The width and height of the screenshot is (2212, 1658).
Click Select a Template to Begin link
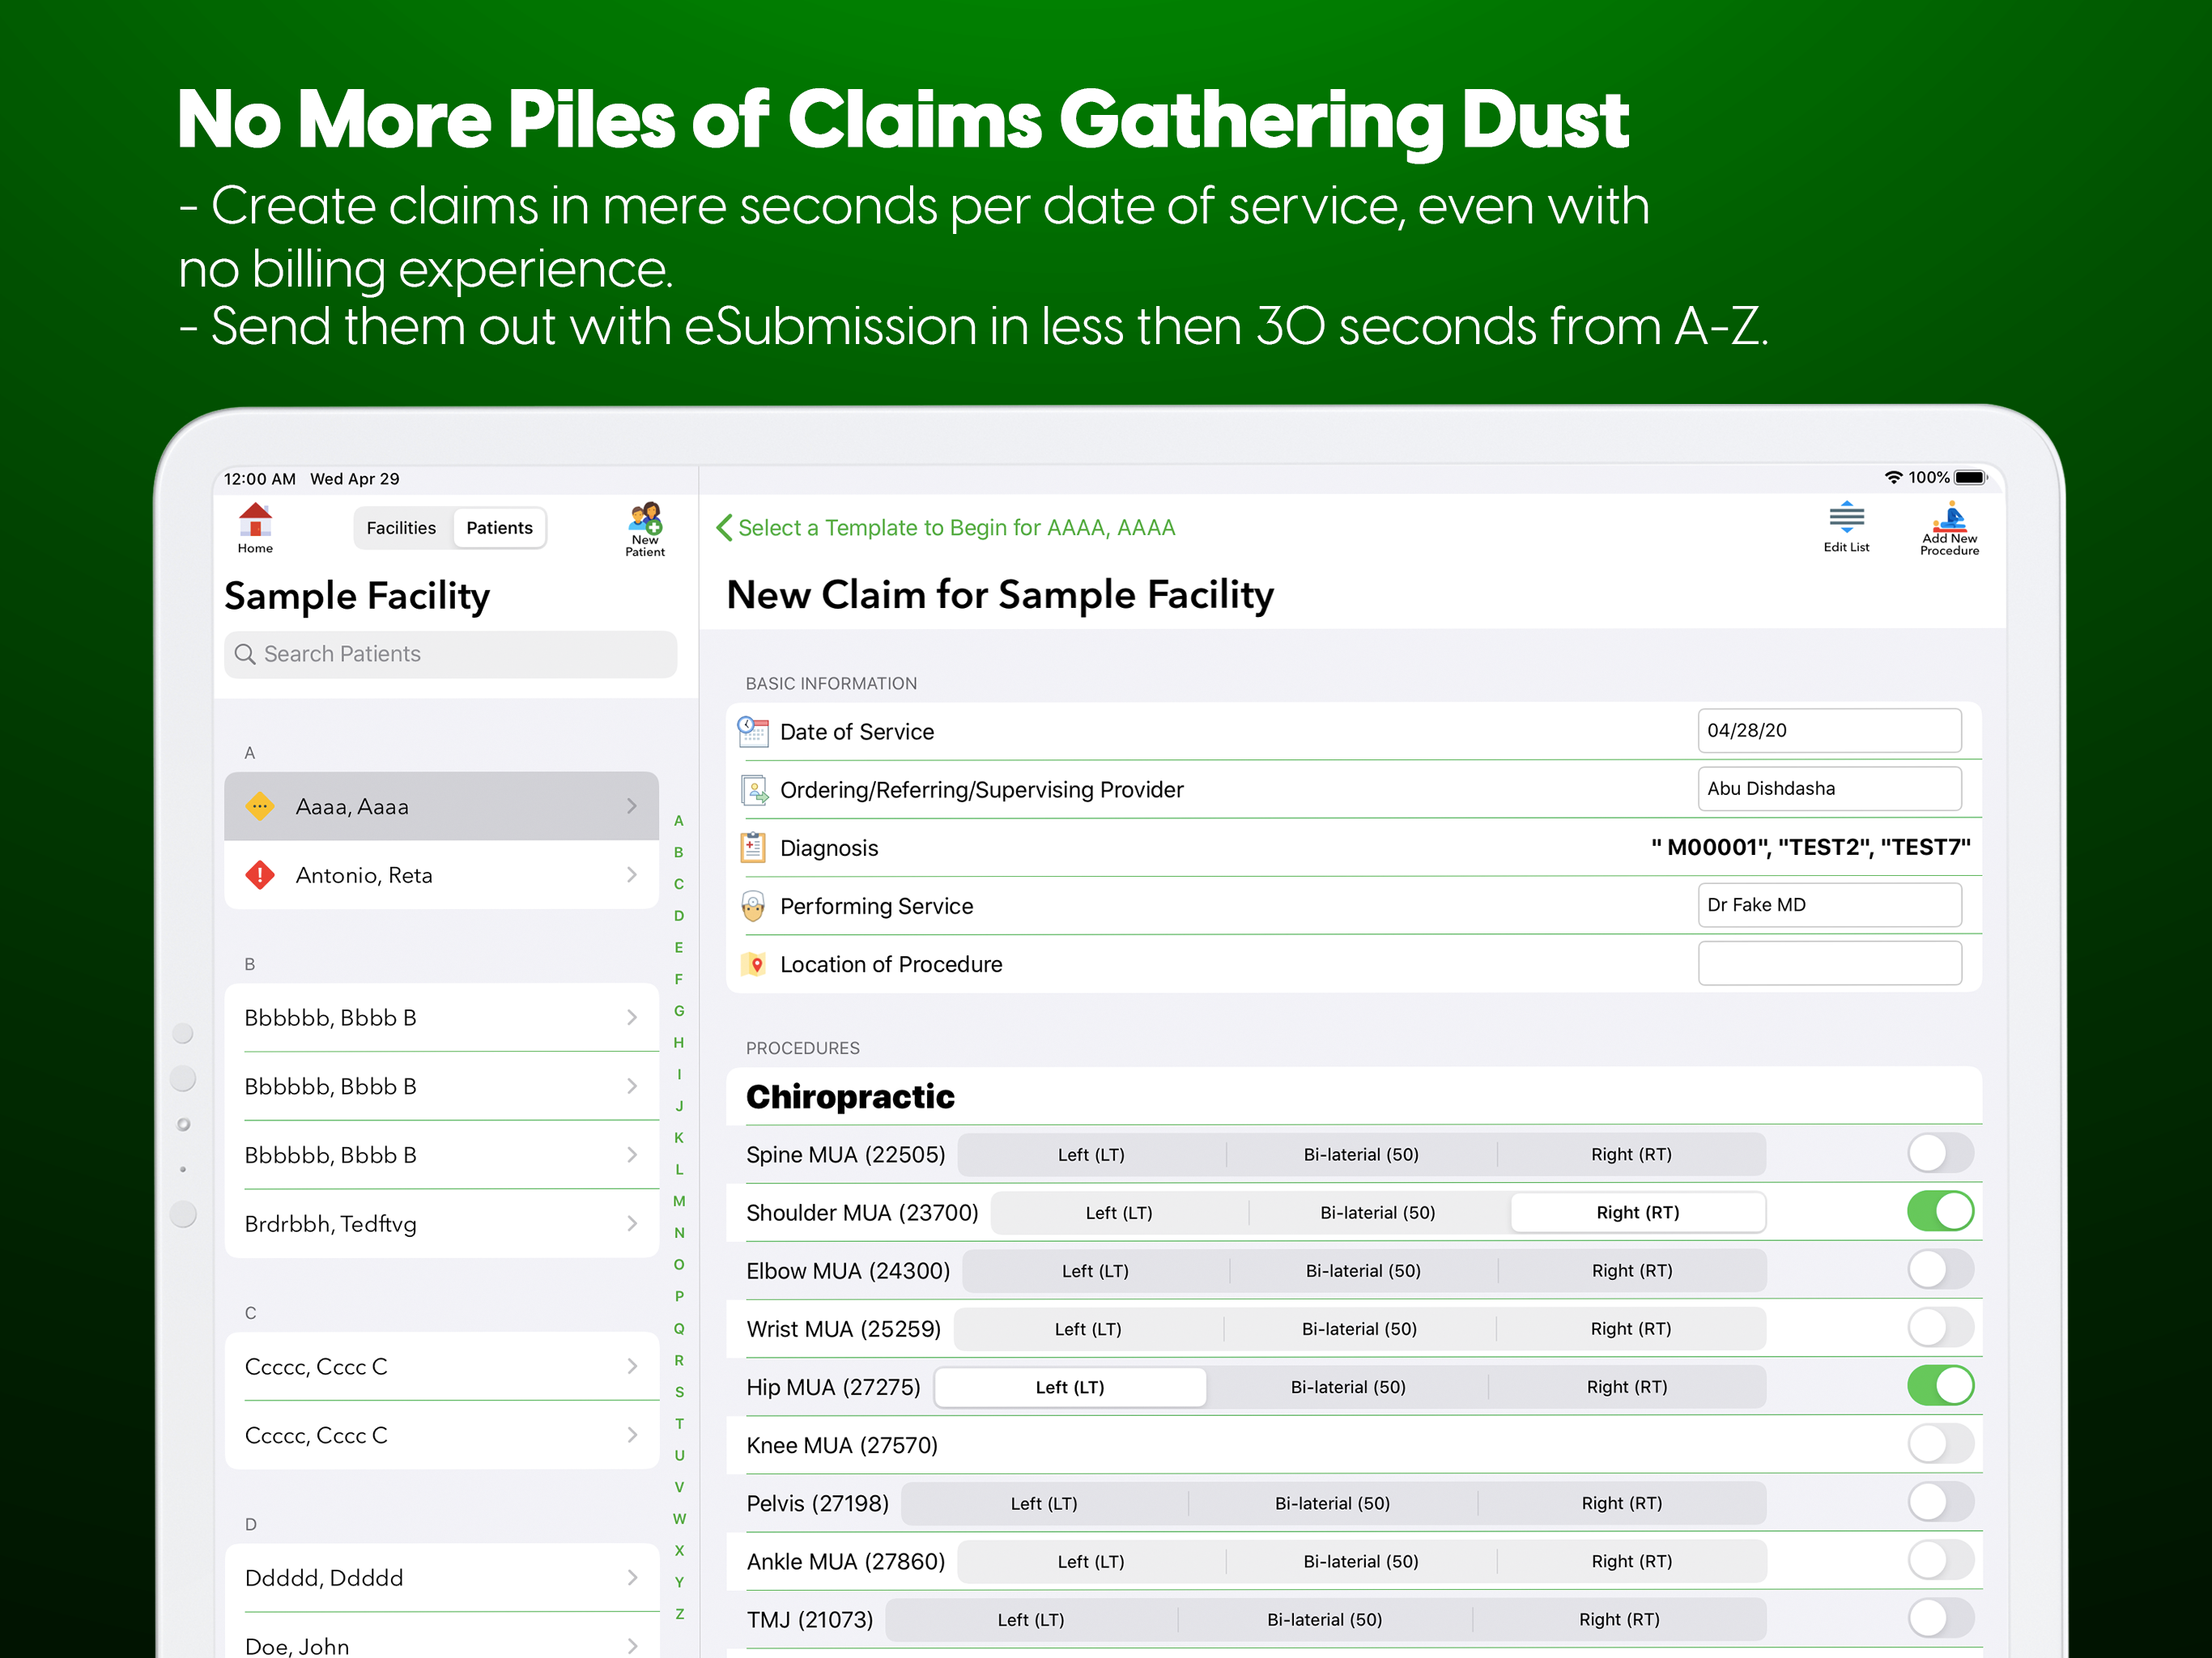(956, 527)
